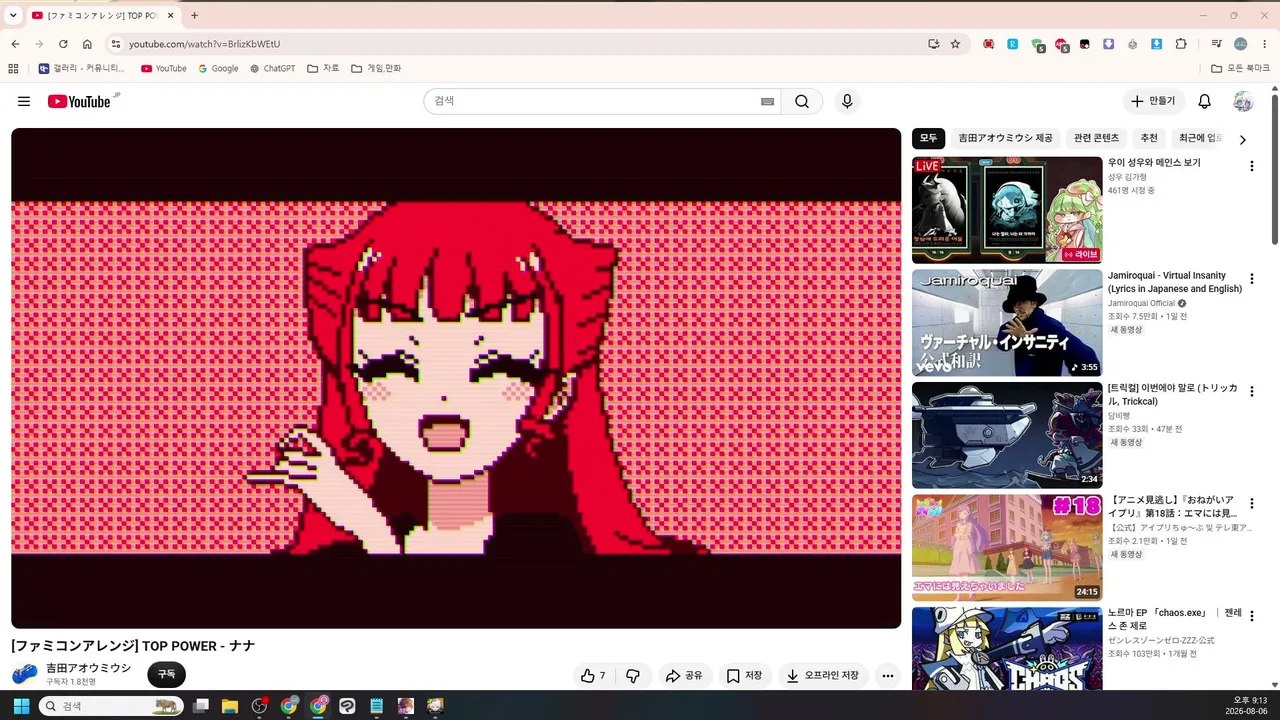1280x720 pixels.
Task: Like the video with thumbs up
Action: [593, 676]
